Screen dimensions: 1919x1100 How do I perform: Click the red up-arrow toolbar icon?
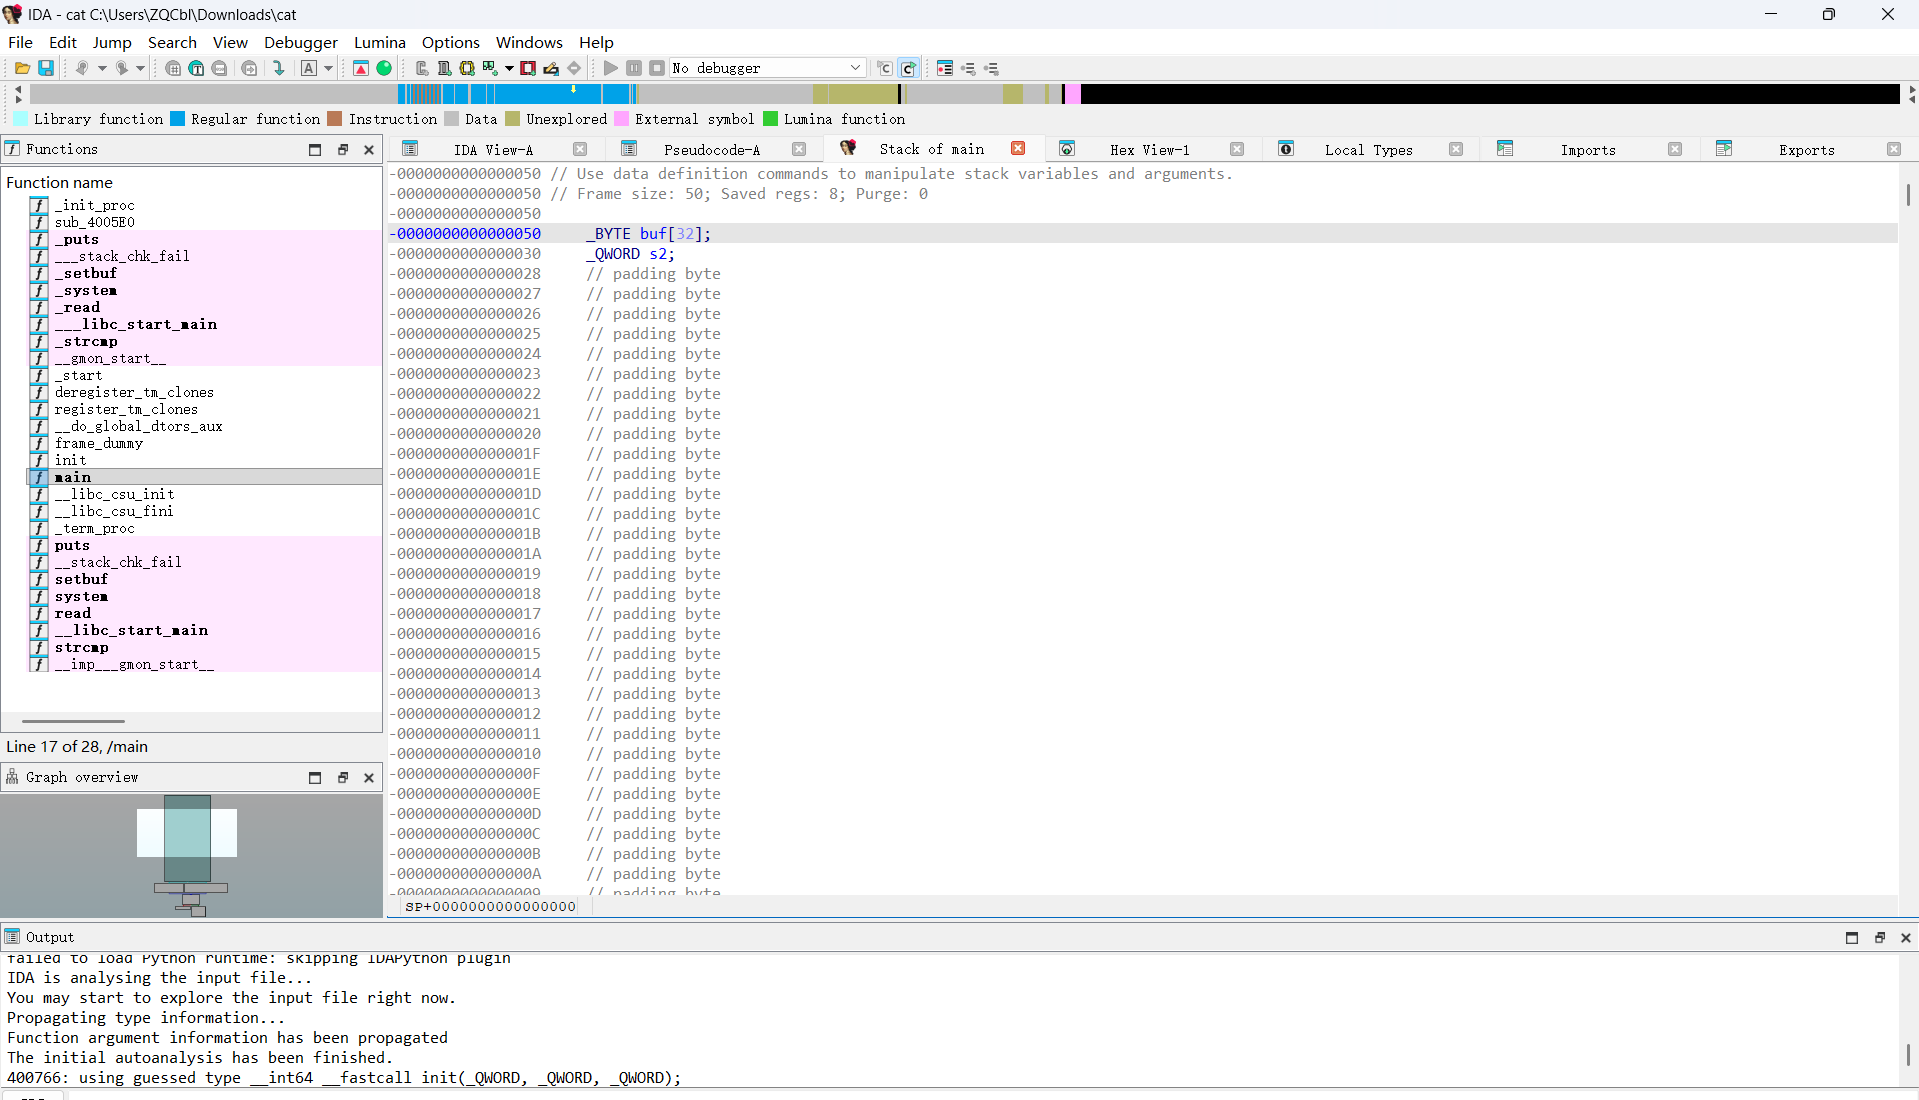(361, 68)
